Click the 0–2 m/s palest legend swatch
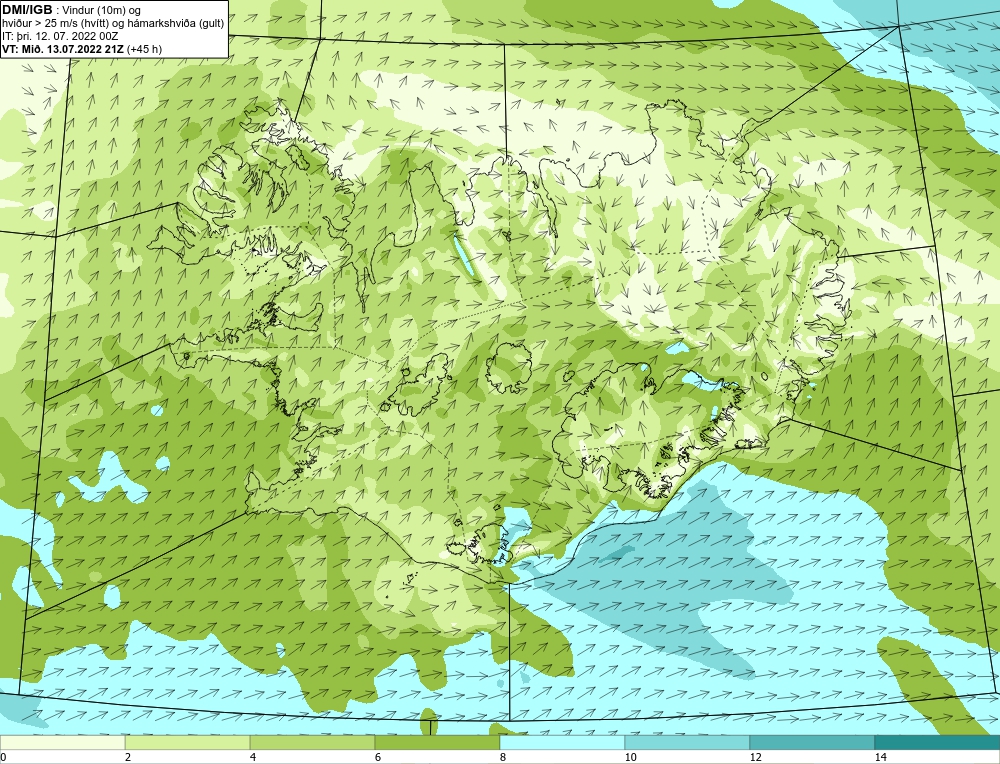The height and width of the screenshot is (764, 1000). (62, 742)
